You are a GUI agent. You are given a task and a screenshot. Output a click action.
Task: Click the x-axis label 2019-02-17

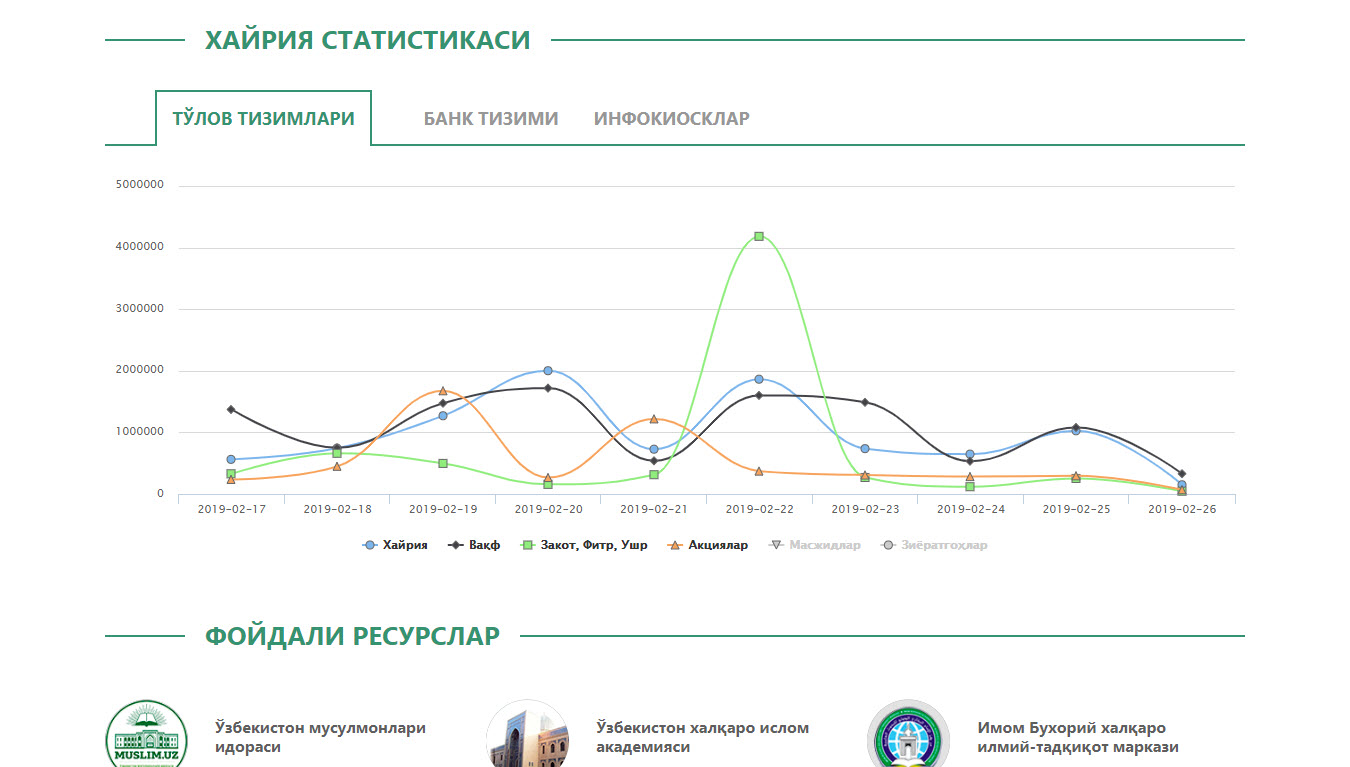[x=232, y=509]
